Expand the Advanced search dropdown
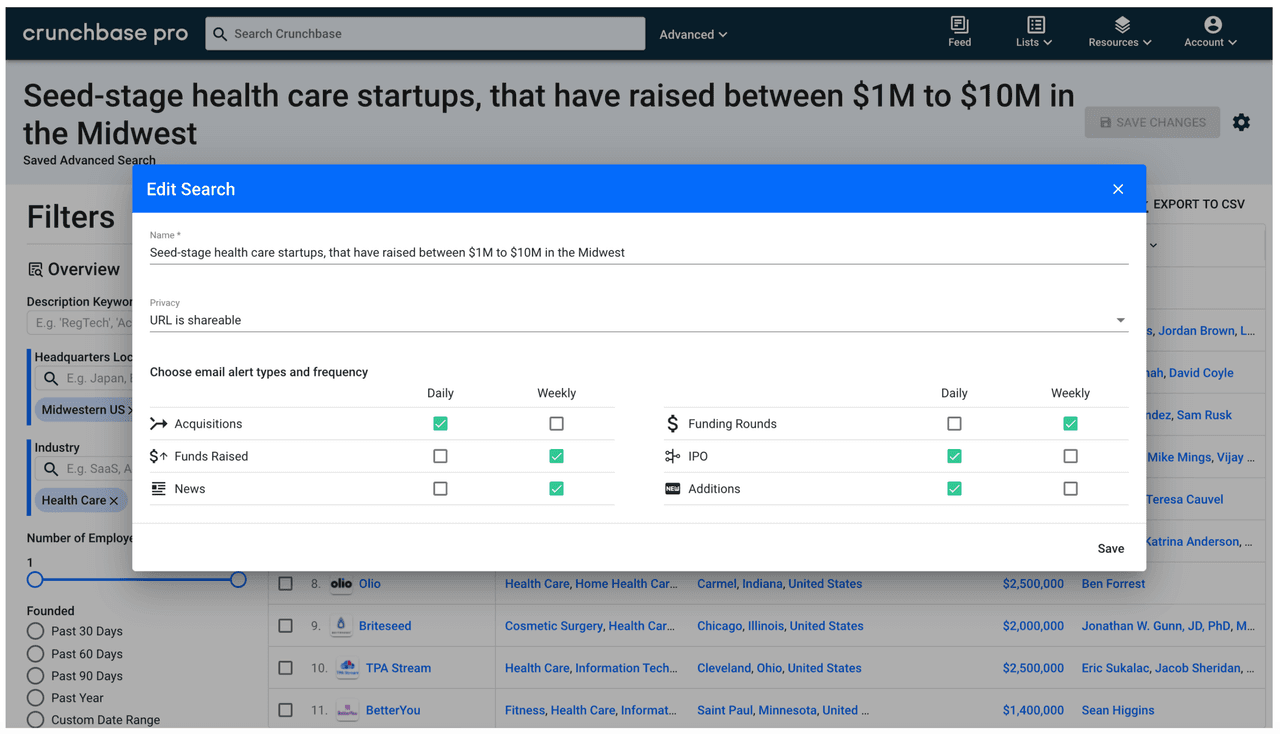Viewport: 1280px width, 734px height. [693, 34]
